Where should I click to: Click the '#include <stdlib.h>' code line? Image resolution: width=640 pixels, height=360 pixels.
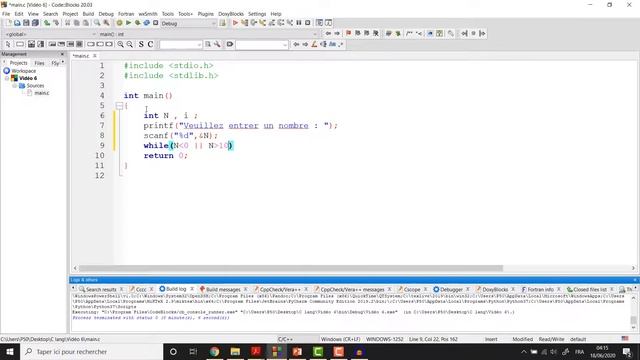click(x=171, y=76)
